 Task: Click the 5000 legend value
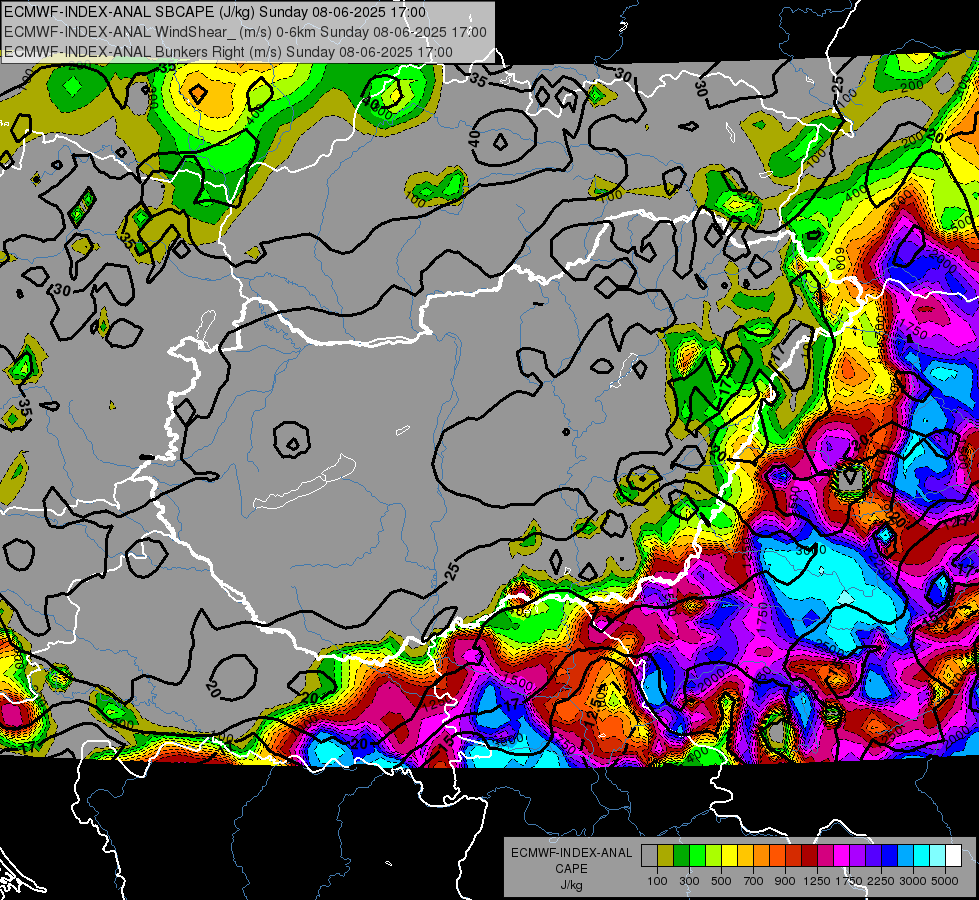[x=945, y=881]
